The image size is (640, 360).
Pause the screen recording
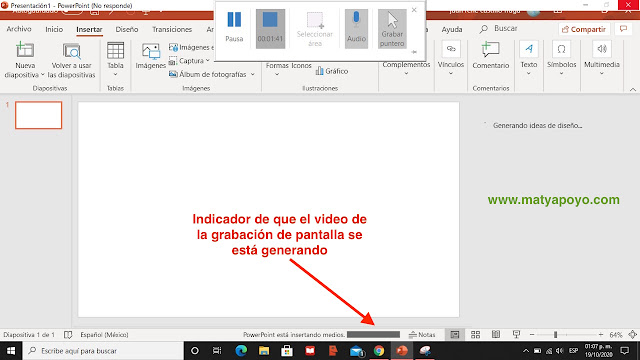[x=234, y=27]
